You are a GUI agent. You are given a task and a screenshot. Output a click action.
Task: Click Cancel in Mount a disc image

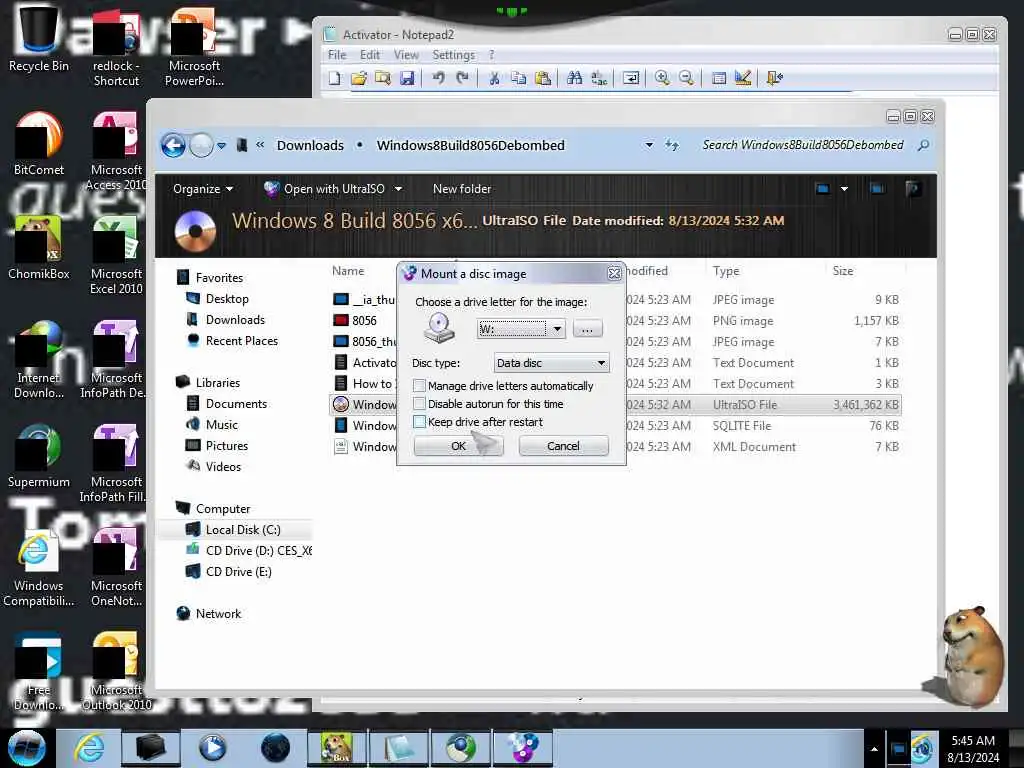point(563,445)
